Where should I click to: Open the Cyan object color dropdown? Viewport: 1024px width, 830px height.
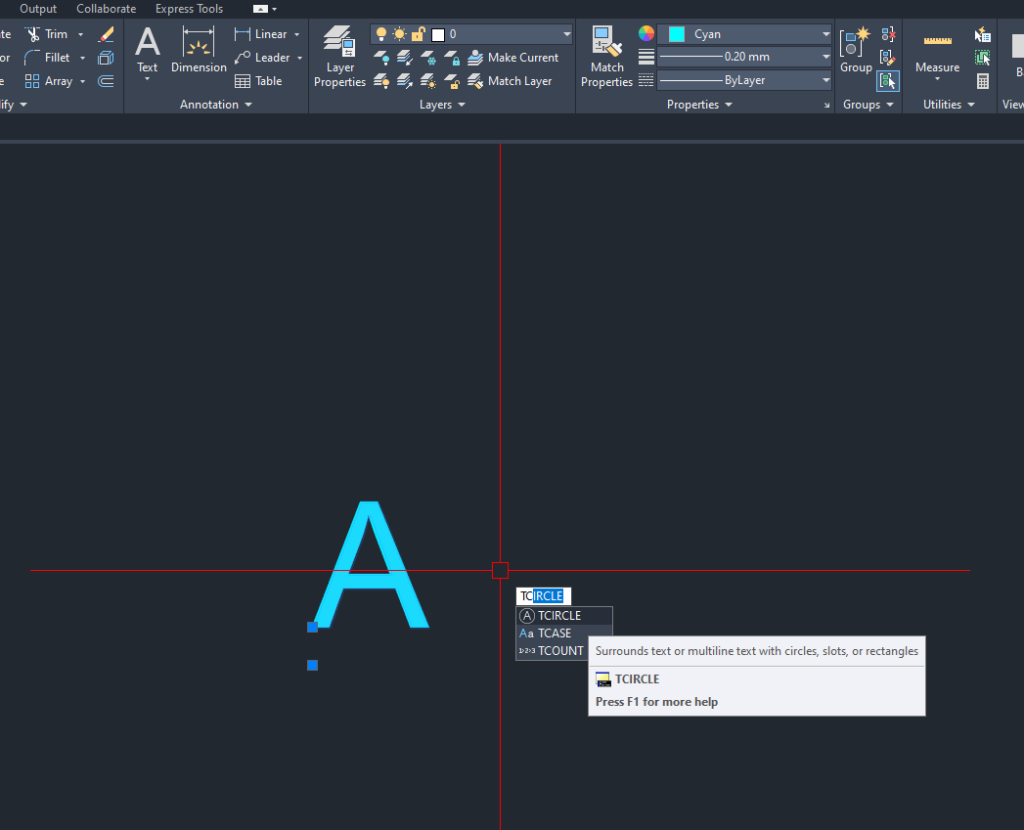pyautogui.click(x=826, y=34)
